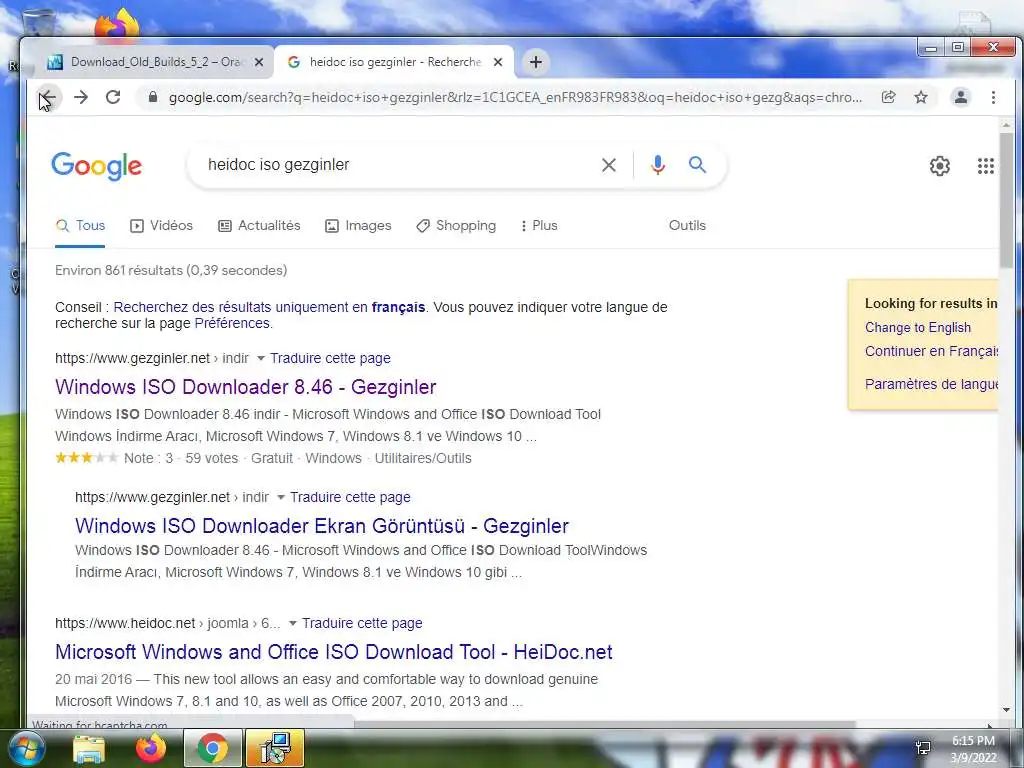The height and width of the screenshot is (768, 1024).
Task: Expand dropdown arrow beside first gezginler.net URL
Action: coord(261,359)
